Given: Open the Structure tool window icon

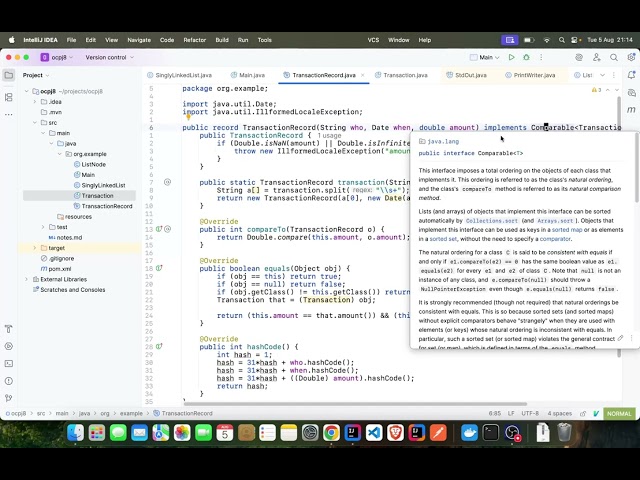Looking at the screenshot, I should point(9,97).
